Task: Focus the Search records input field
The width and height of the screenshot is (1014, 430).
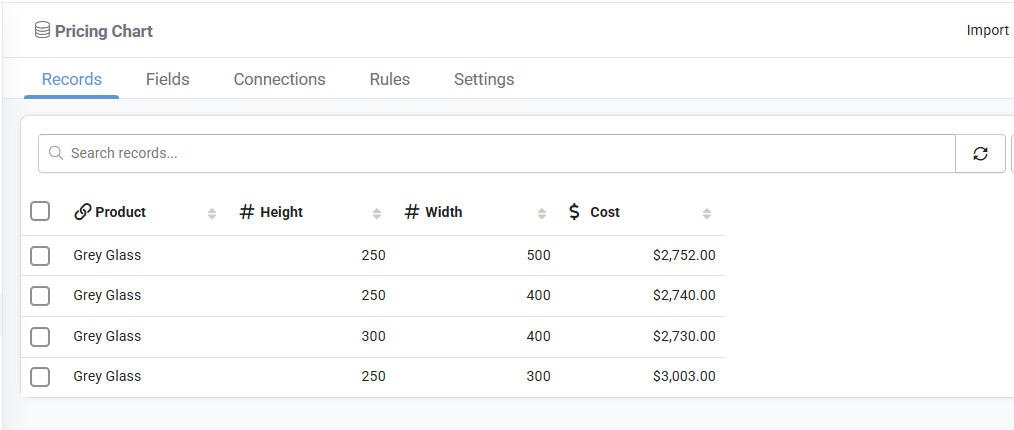Action: 497,153
